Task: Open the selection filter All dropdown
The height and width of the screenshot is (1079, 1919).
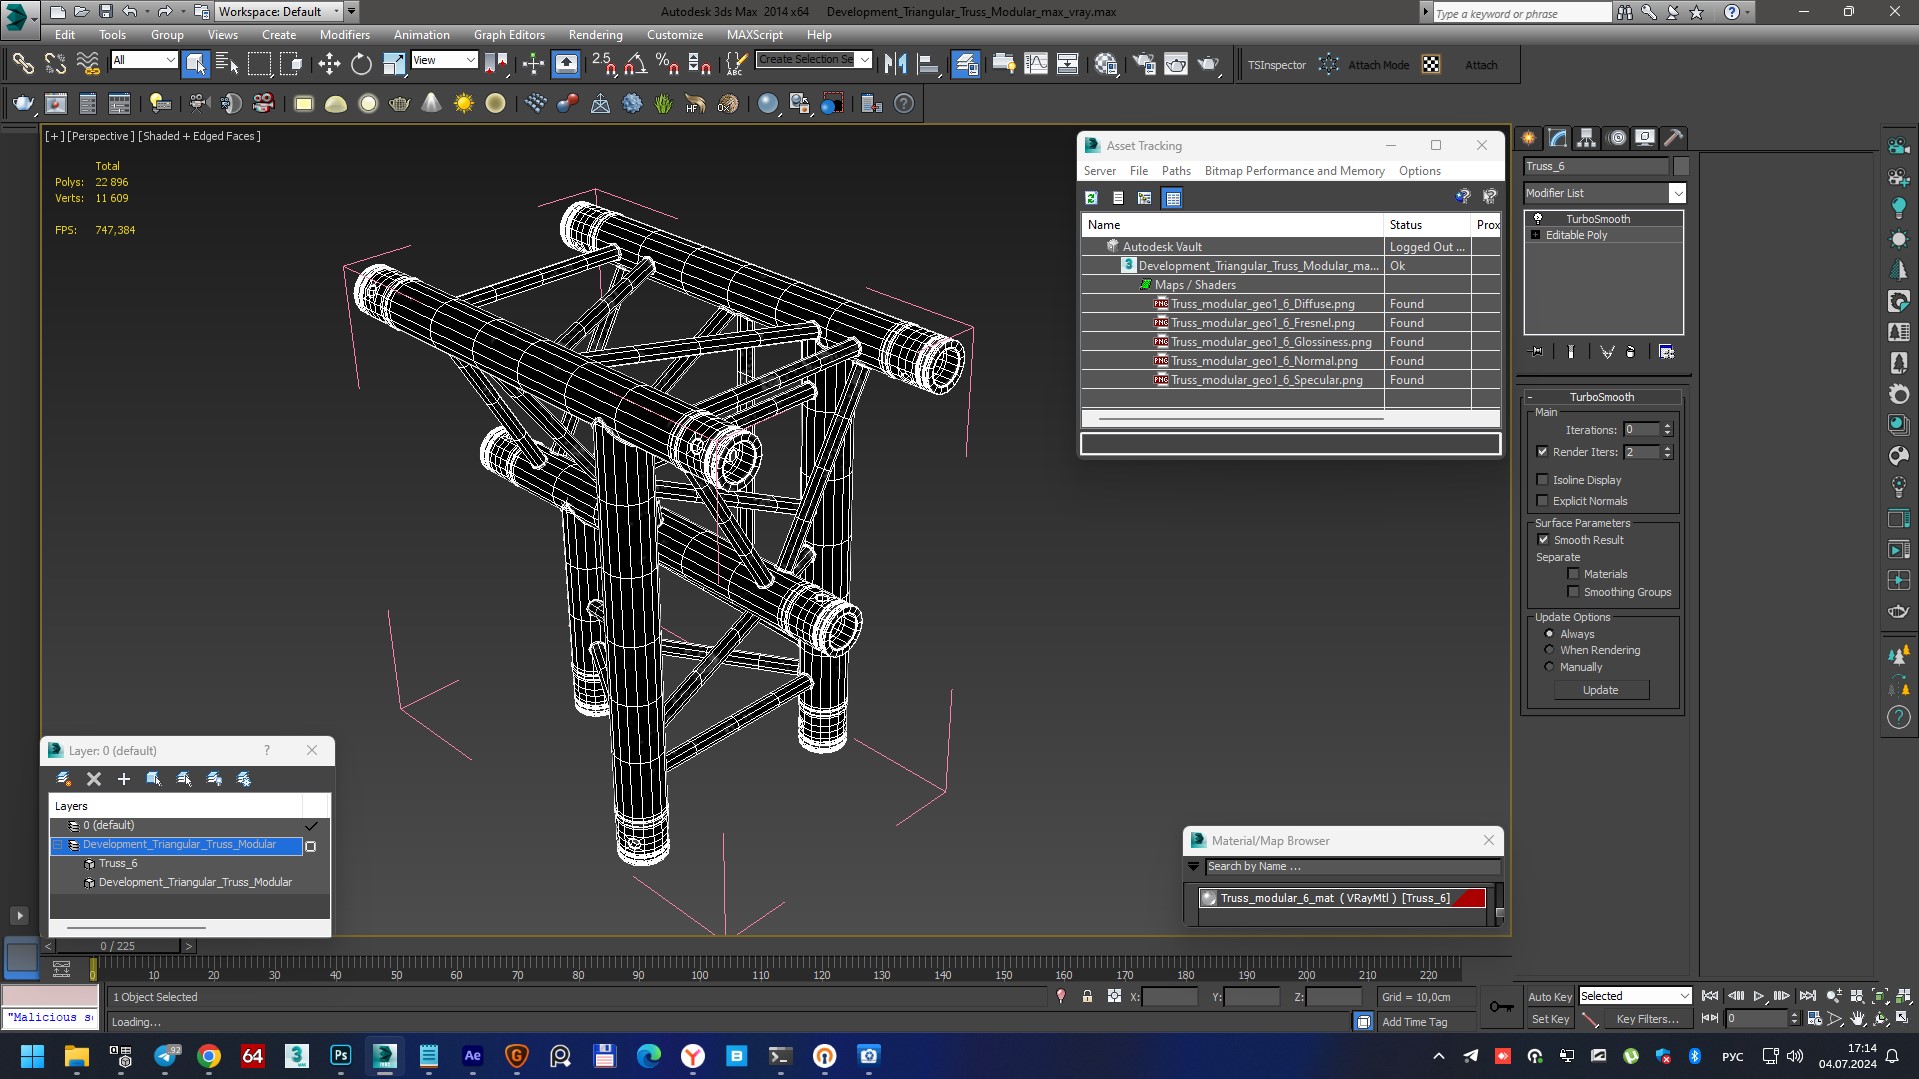Action: (x=144, y=60)
